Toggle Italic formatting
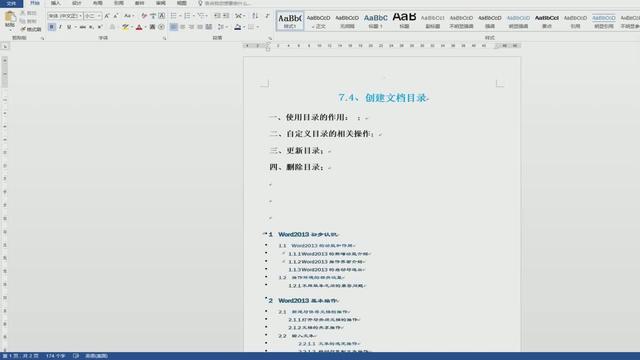 (60, 27)
